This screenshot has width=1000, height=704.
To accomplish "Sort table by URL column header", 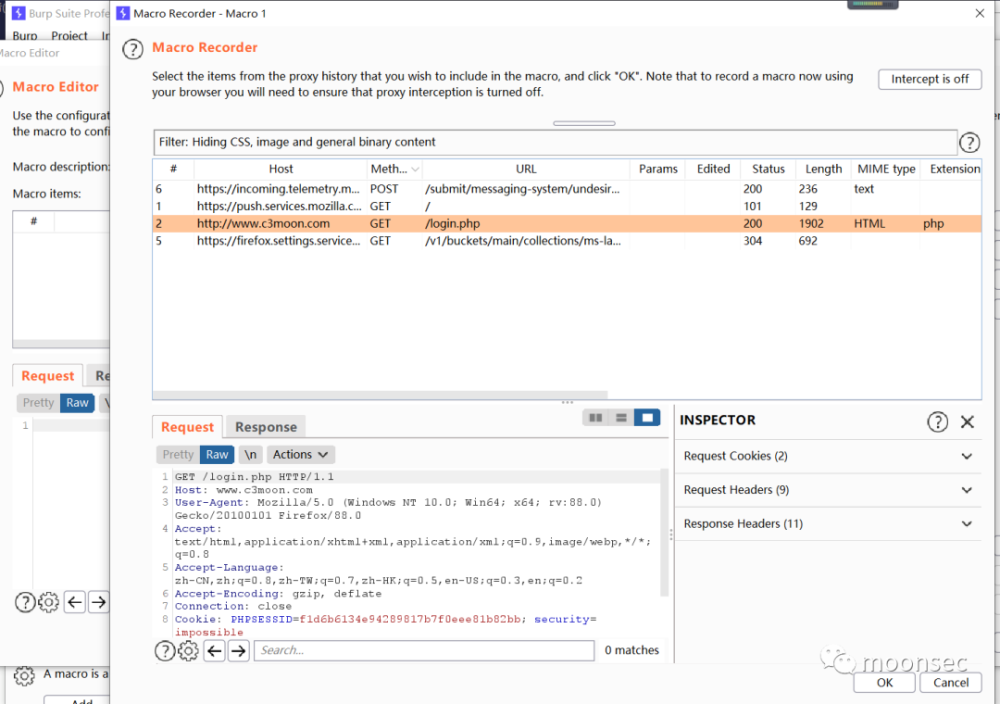I will point(526,169).
